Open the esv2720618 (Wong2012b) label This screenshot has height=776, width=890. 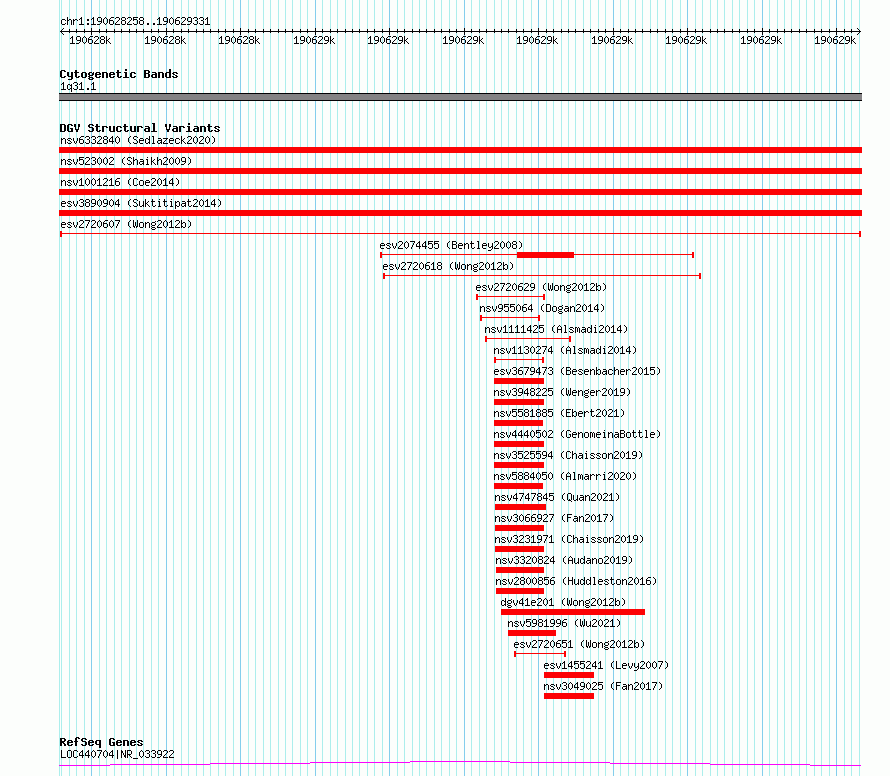point(448,266)
